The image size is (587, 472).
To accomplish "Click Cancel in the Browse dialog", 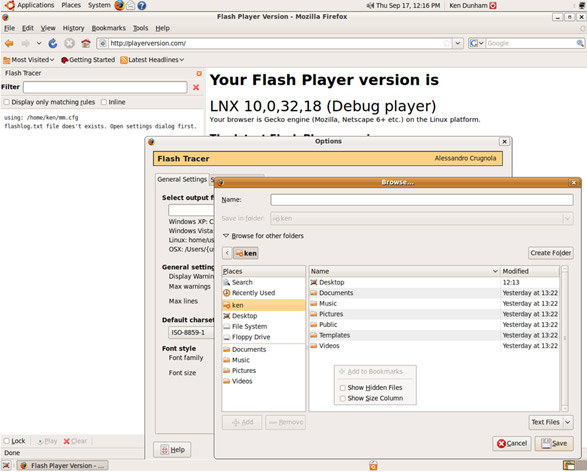I will tap(512, 444).
